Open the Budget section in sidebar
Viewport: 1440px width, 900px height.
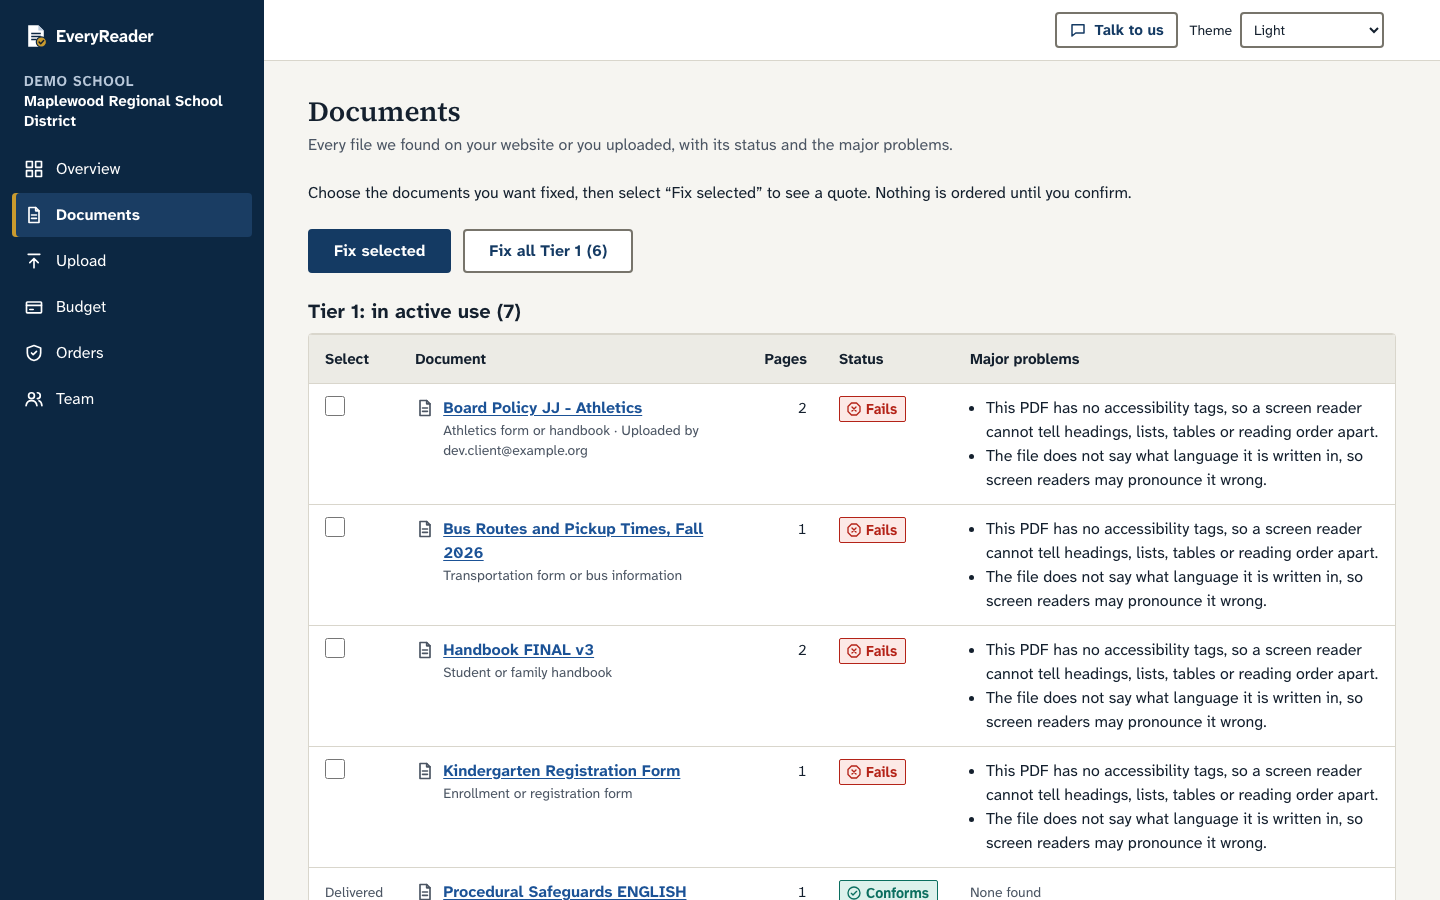(132, 307)
